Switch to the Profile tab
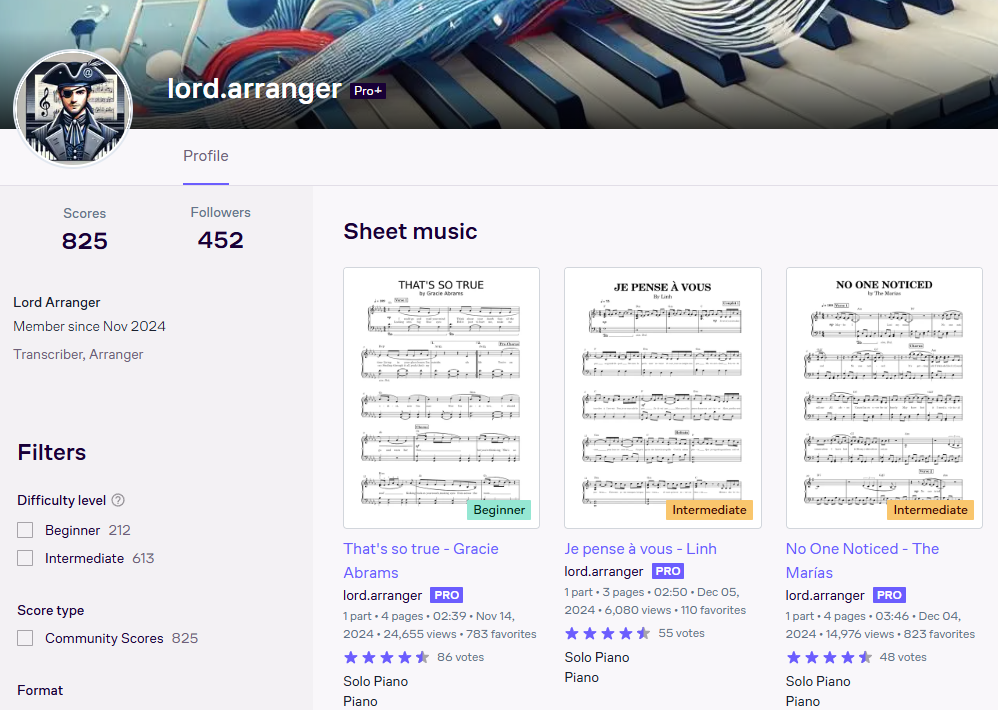The width and height of the screenshot is (998, 710). tap(206, 156)
